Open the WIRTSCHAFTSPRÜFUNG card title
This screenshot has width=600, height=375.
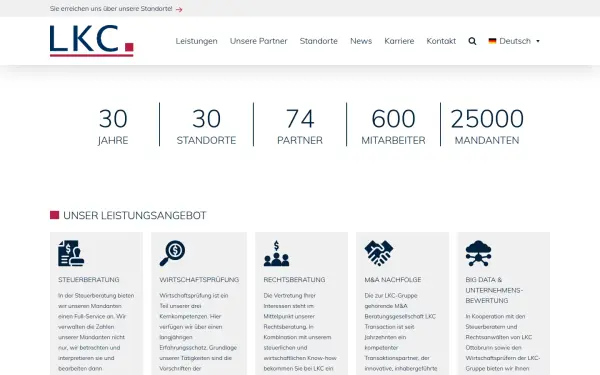[x=199, y=280]
